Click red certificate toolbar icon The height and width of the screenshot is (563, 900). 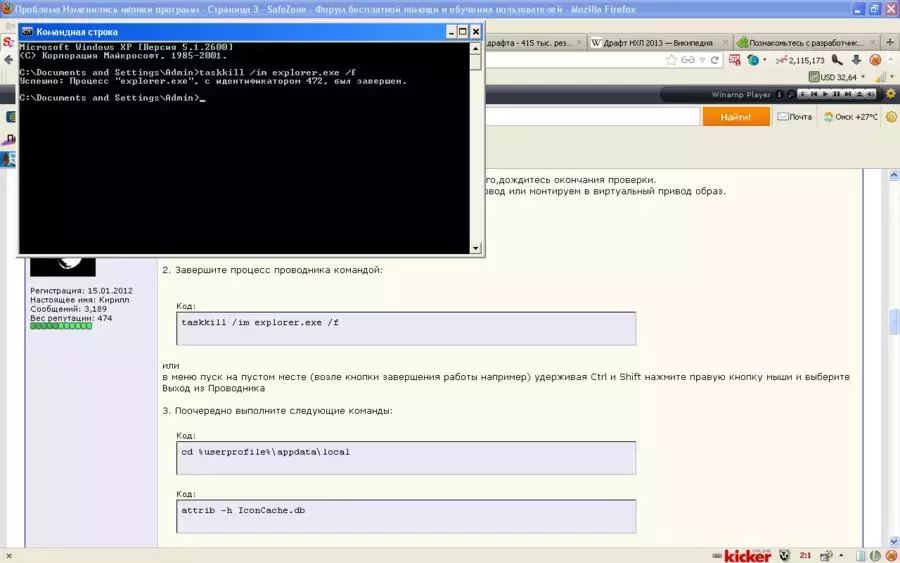[x=735, y=60]
